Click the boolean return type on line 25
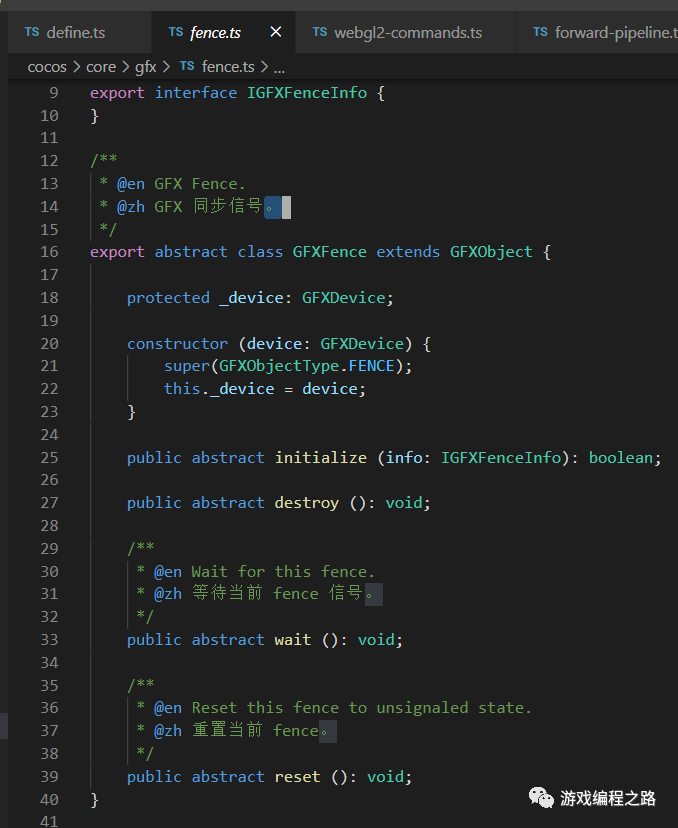The width and height of the screenshot is (678, 828). pyautogui.click(x=621, y=457)
